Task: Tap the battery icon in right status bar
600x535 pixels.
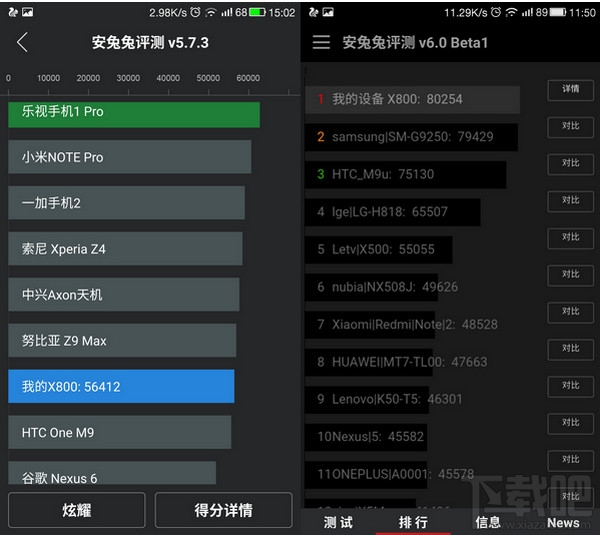Action: click(558, 12)
